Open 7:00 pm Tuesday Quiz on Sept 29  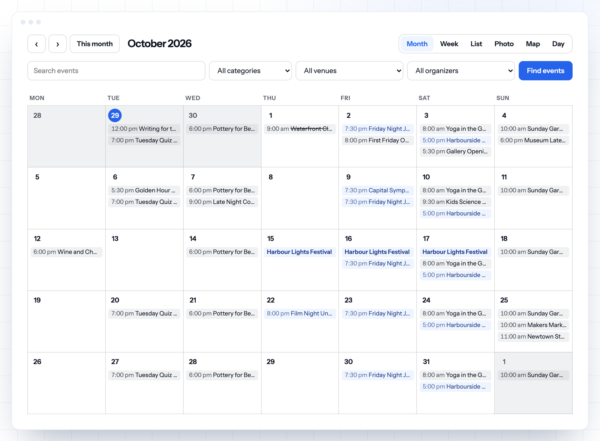click(x=144, y=140)
